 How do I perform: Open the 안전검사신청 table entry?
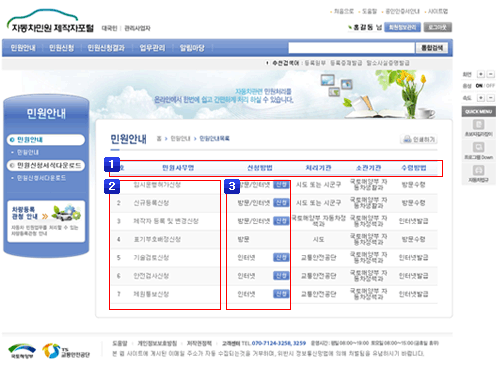tap(151, 276)
